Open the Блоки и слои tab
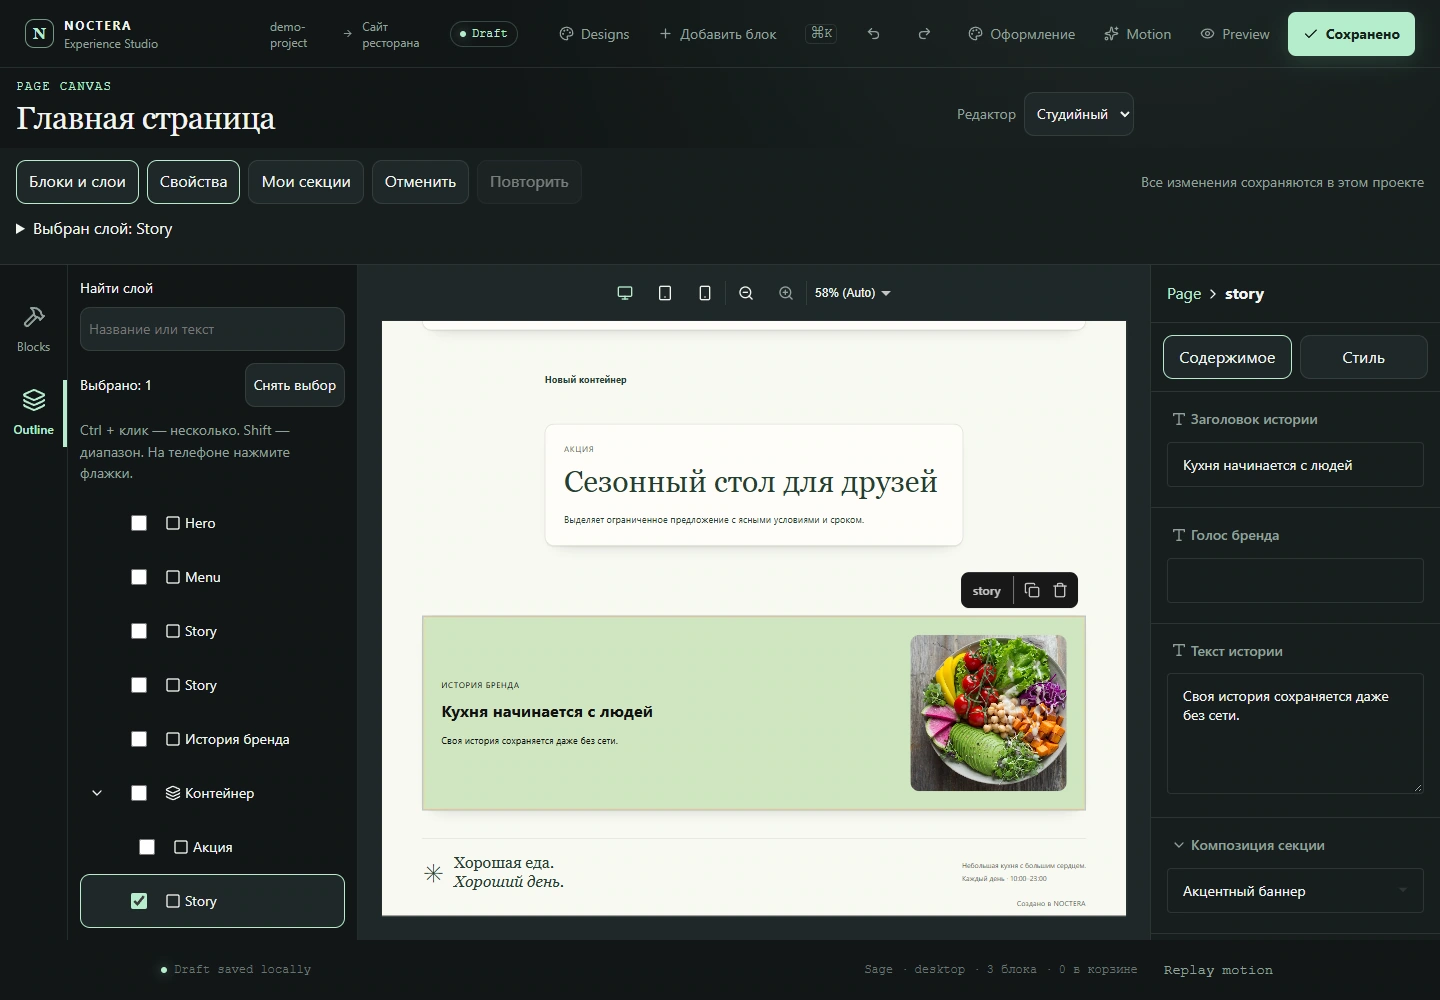This screenshot has height=1000, width=1440. [x=77, y=182]
